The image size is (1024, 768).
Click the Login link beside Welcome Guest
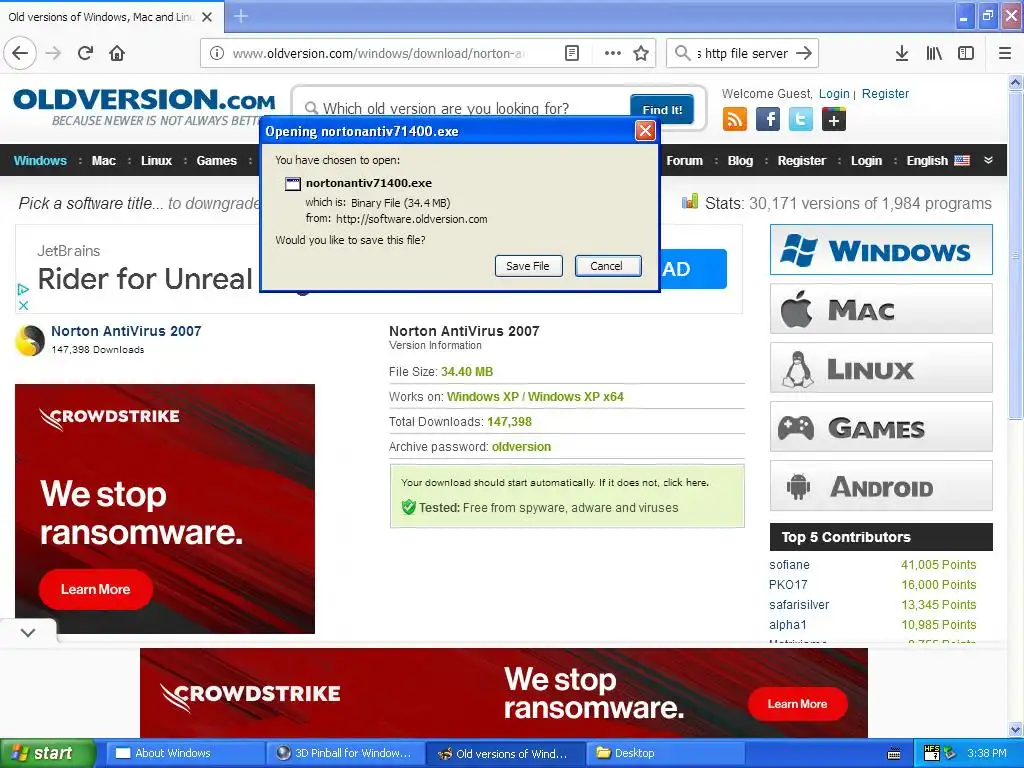coord(834,94)
